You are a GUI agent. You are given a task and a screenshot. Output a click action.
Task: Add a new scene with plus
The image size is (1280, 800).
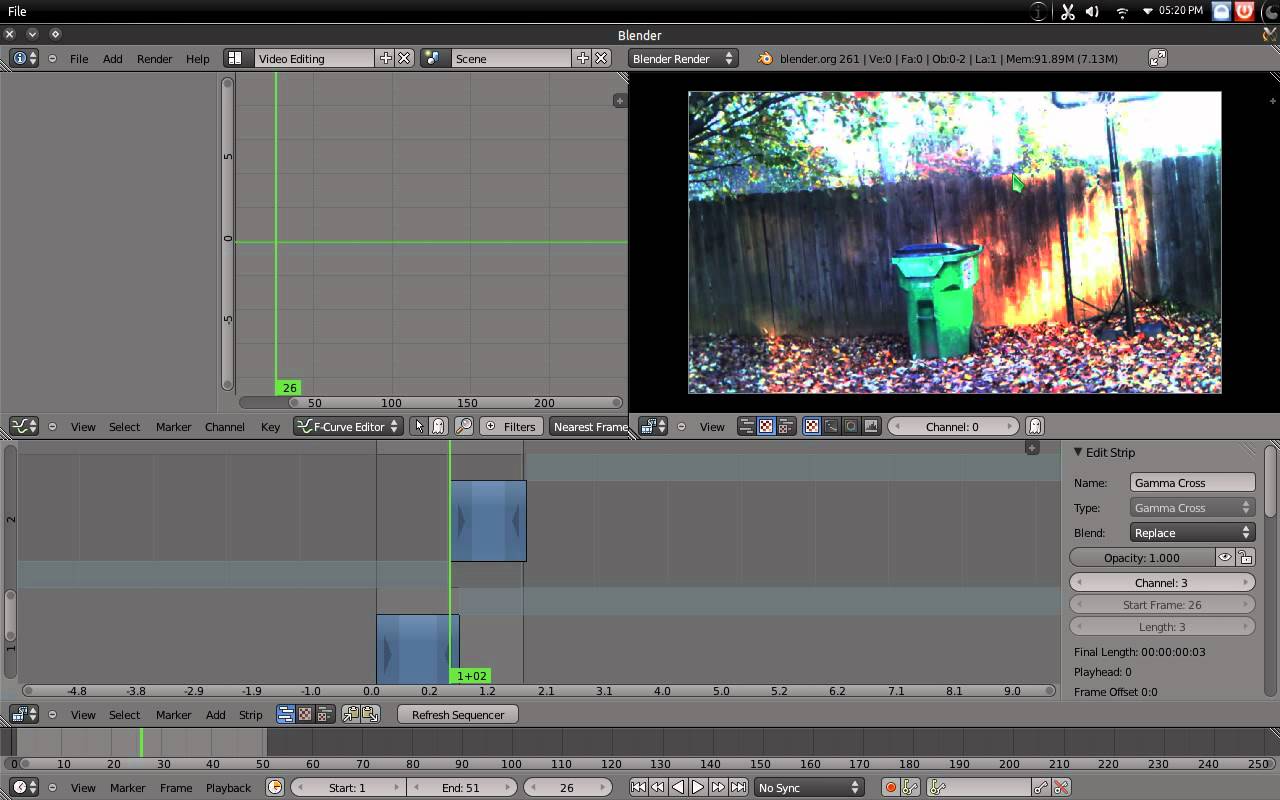tap(582, 58)
